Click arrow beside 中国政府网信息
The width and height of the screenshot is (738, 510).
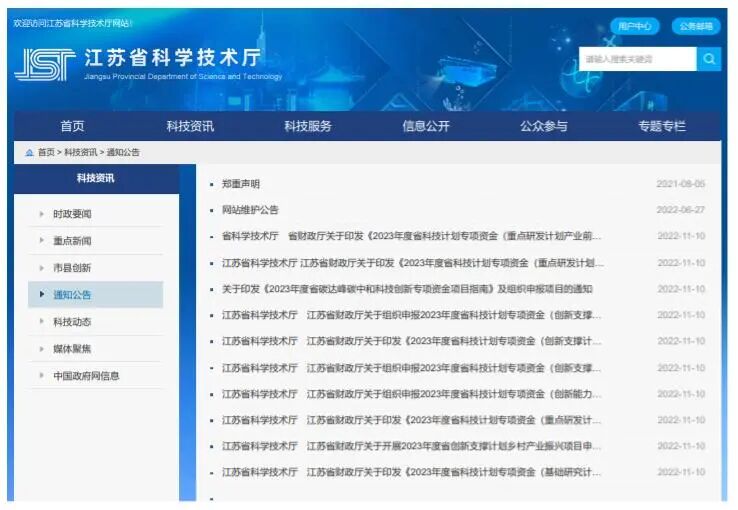click(42, 375)
